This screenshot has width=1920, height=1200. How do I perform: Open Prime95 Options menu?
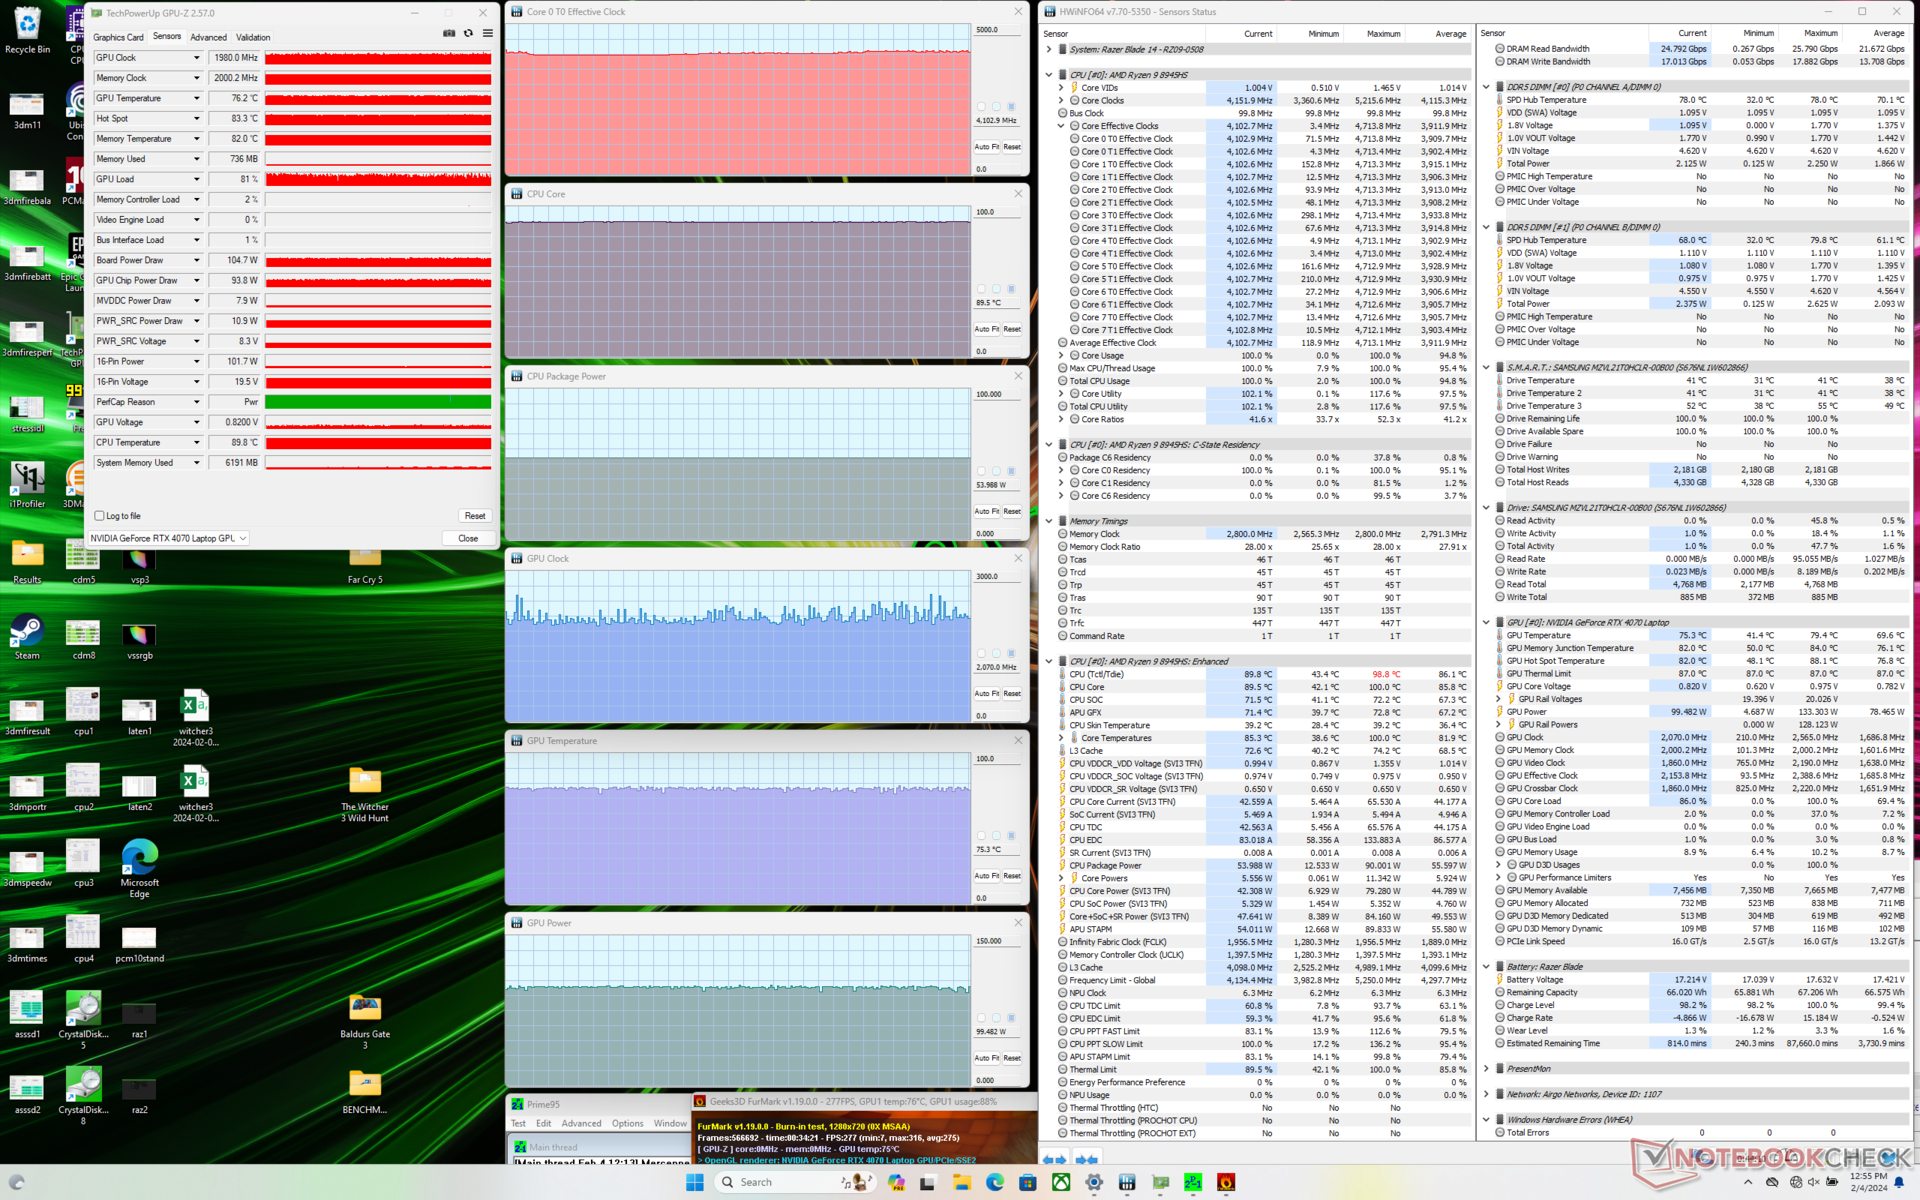tap(628, 1124)
